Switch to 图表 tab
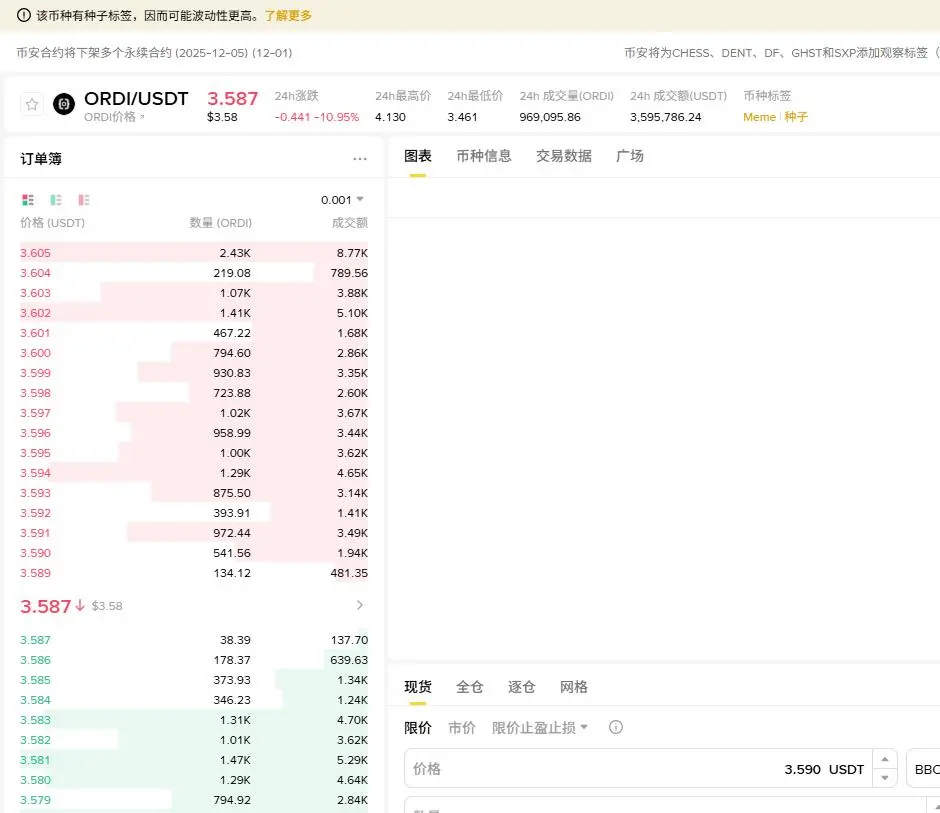This screenshot has width=940, height=813. coord(418,156)
